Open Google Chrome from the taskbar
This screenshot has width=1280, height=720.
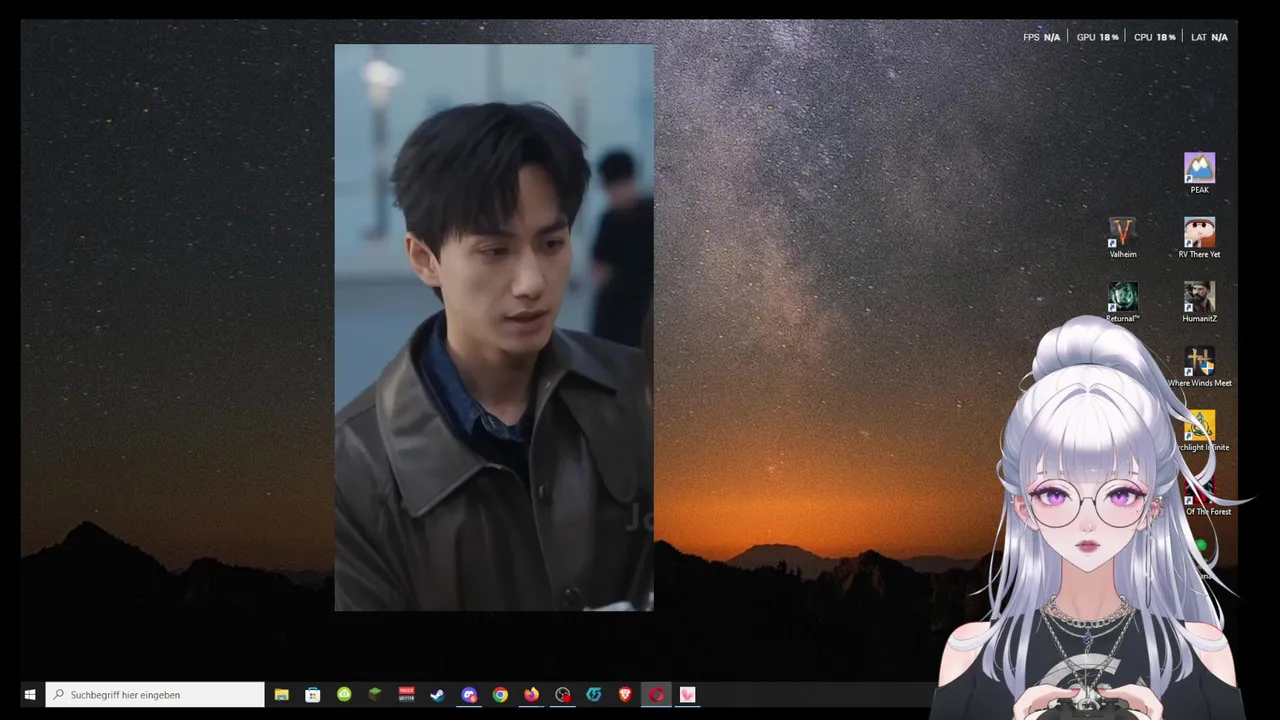tap(500, 694)
